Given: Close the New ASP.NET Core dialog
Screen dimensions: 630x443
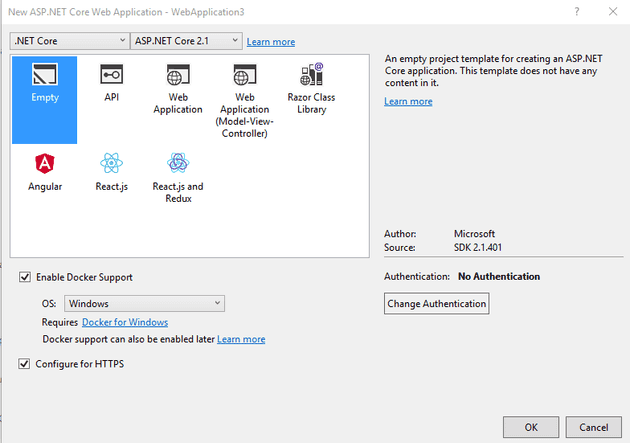Looking at the screenshot, I should pos(613,12).
